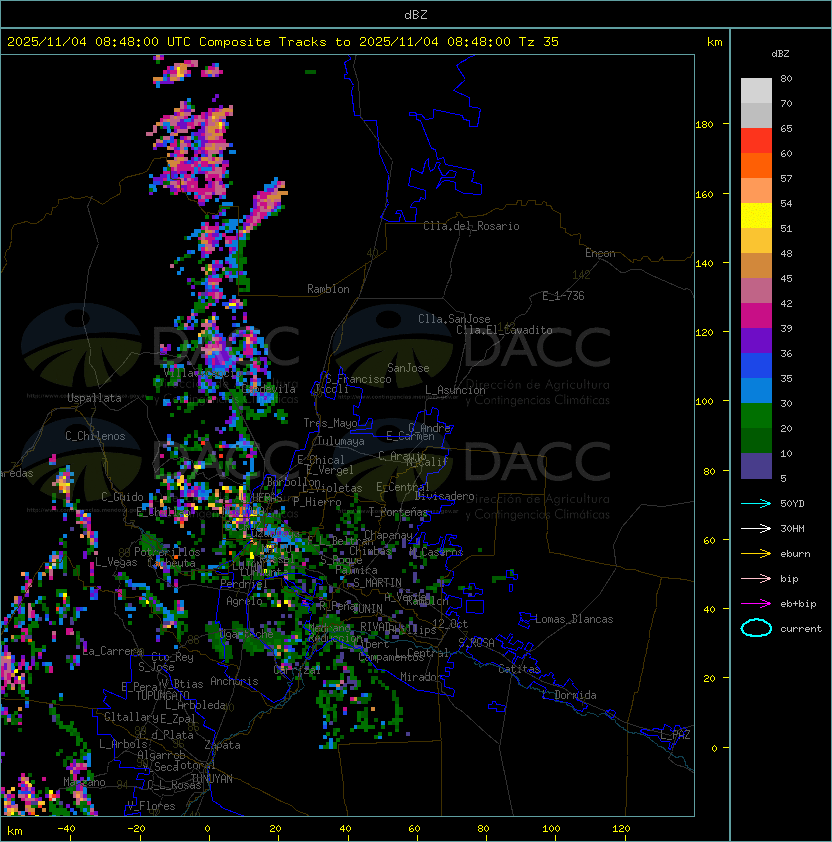Click the S_MARTIN label

point(377,583)
